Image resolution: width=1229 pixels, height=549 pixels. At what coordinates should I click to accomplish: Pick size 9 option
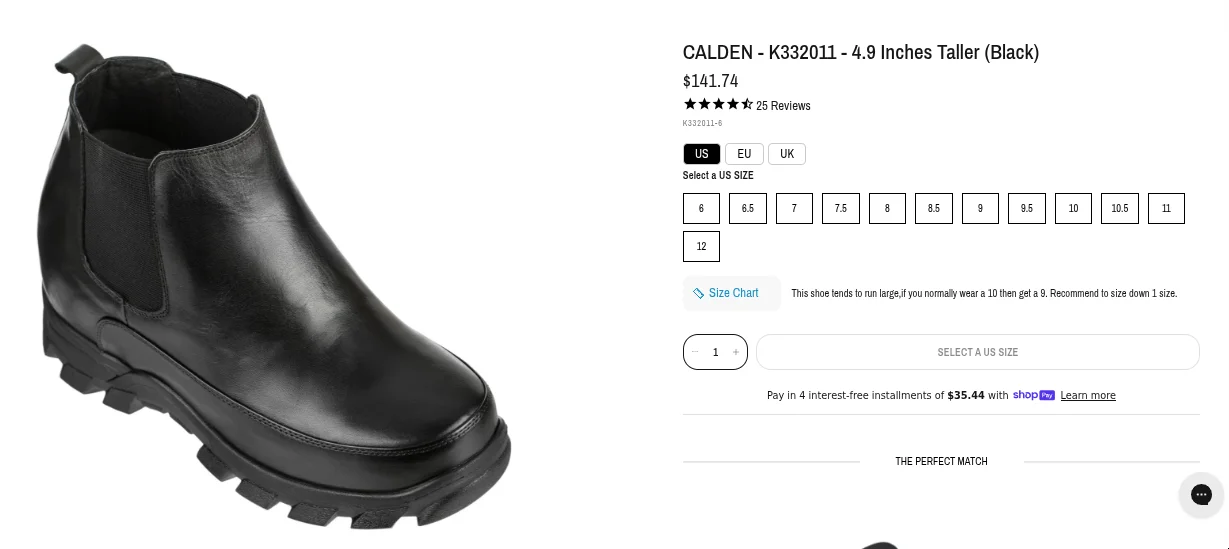click(x=980, y=208)
